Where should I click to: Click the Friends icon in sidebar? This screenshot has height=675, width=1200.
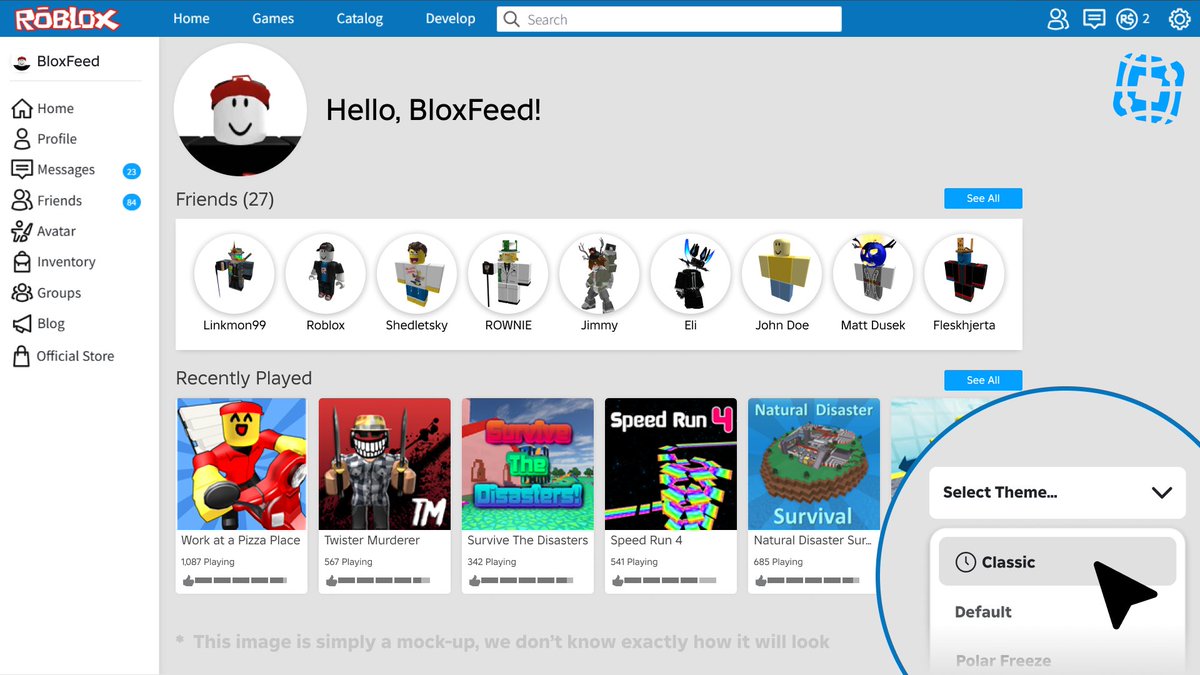point(22,200)
